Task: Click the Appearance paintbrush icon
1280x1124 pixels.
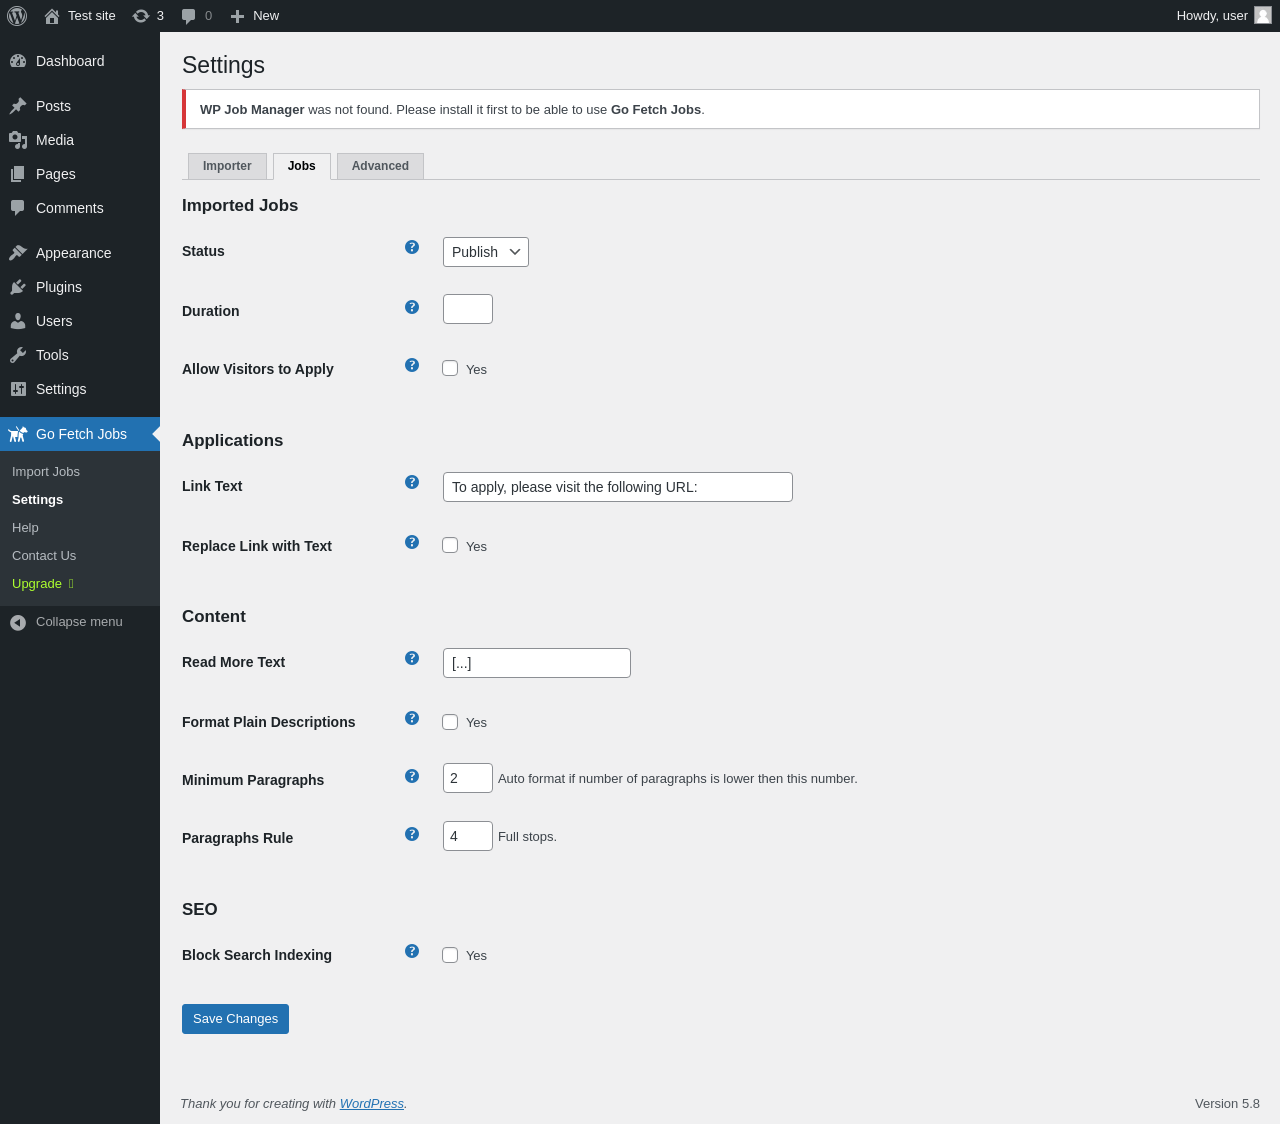Action: click(x=18, y=253)
